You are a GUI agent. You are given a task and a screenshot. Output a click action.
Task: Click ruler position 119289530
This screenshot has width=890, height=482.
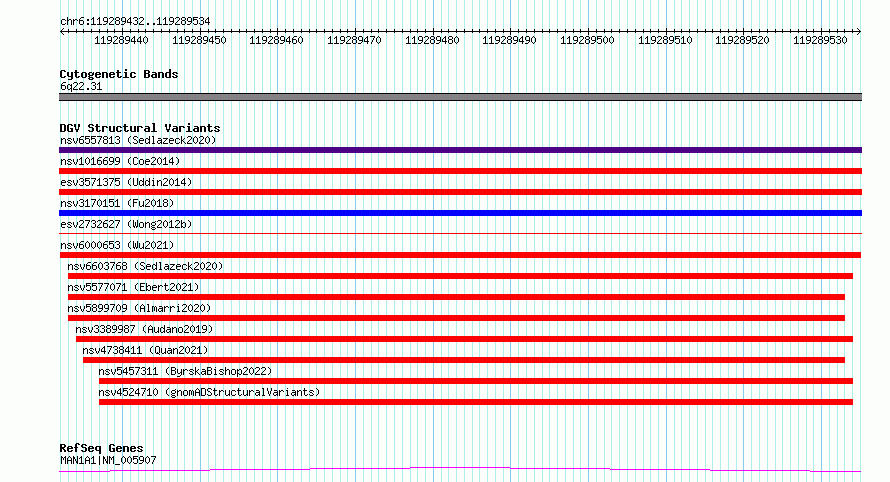pos(820,40)
